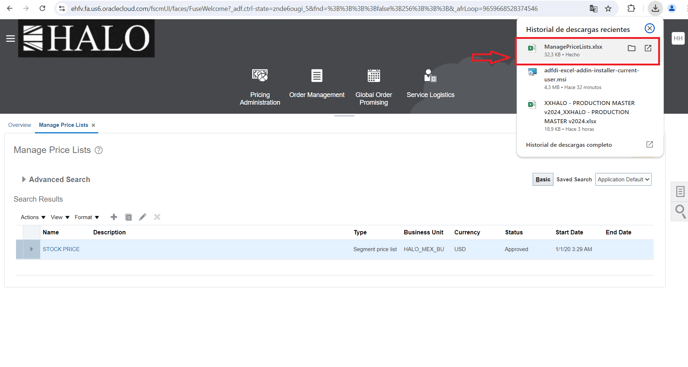The height and width of the screenshot is (367, 688).
Task: Open ManagePriceLists.xlsx download entry
Action: pyautogui.click(x=588, y=50)
